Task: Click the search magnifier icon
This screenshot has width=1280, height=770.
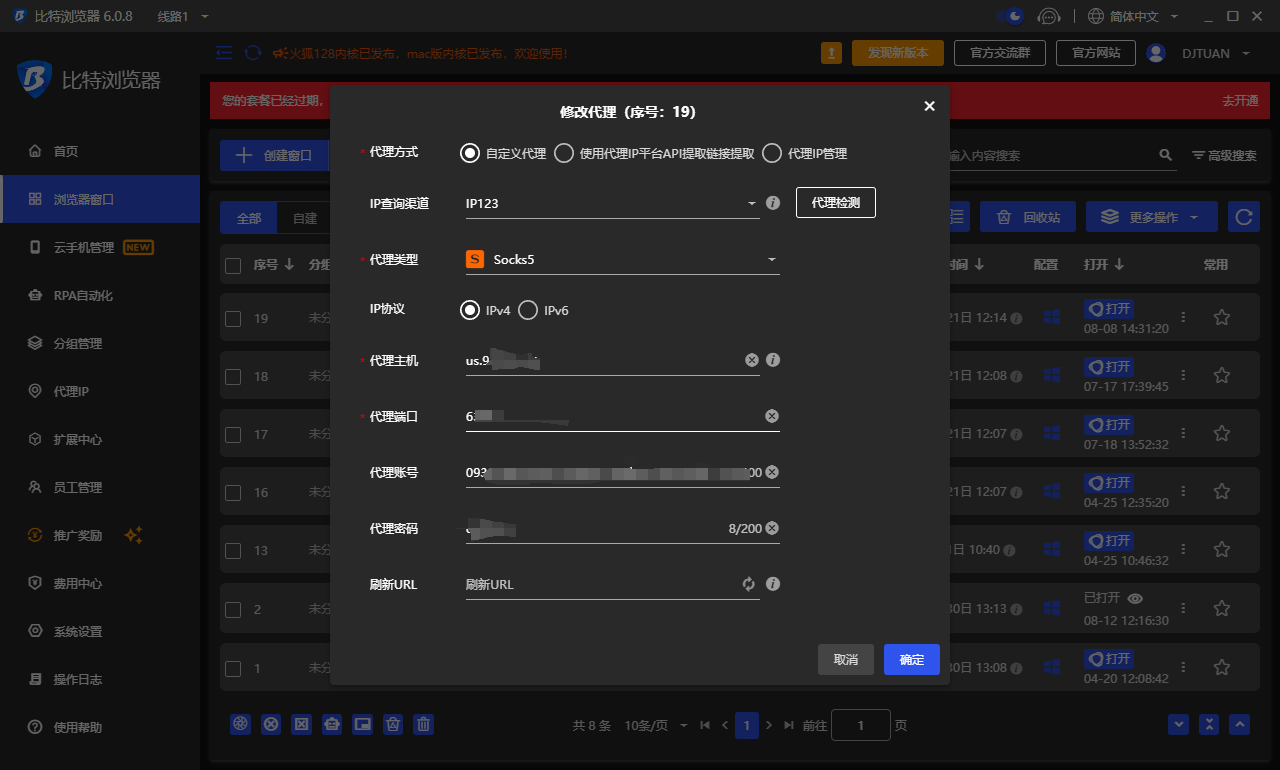Action: click(x=1165, y=155)
